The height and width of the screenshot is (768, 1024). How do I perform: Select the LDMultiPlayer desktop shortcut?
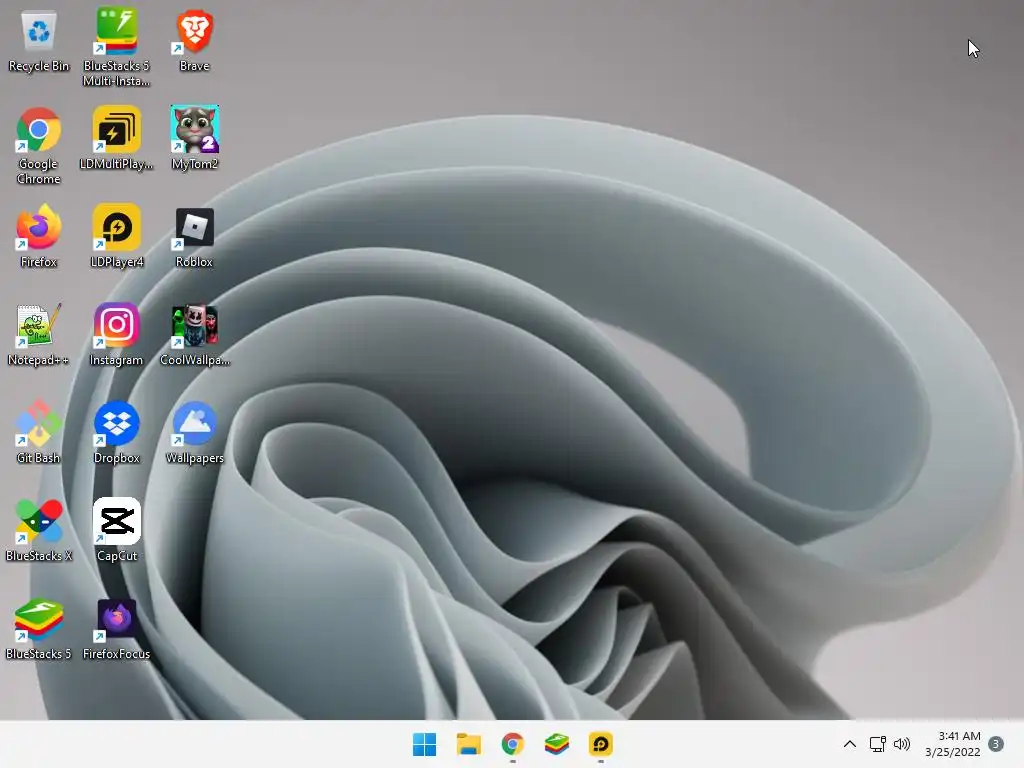click(x=117, y=138)
